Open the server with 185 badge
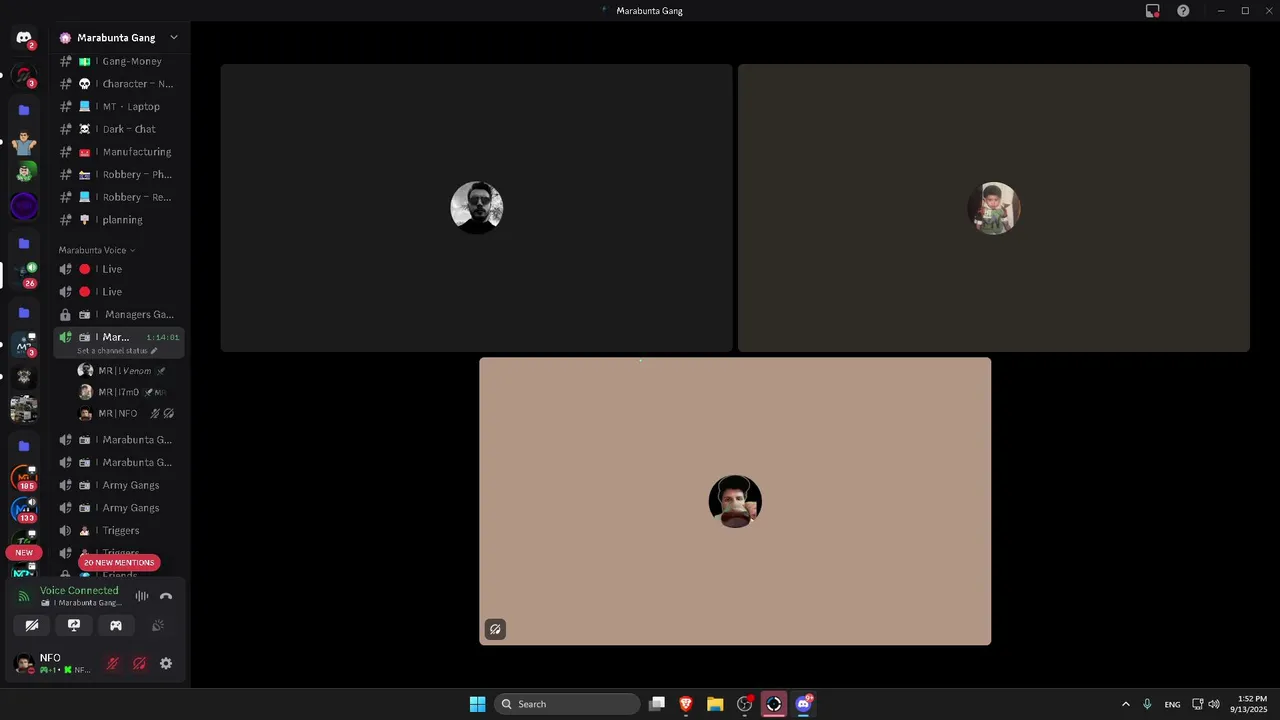 (24, 477)
